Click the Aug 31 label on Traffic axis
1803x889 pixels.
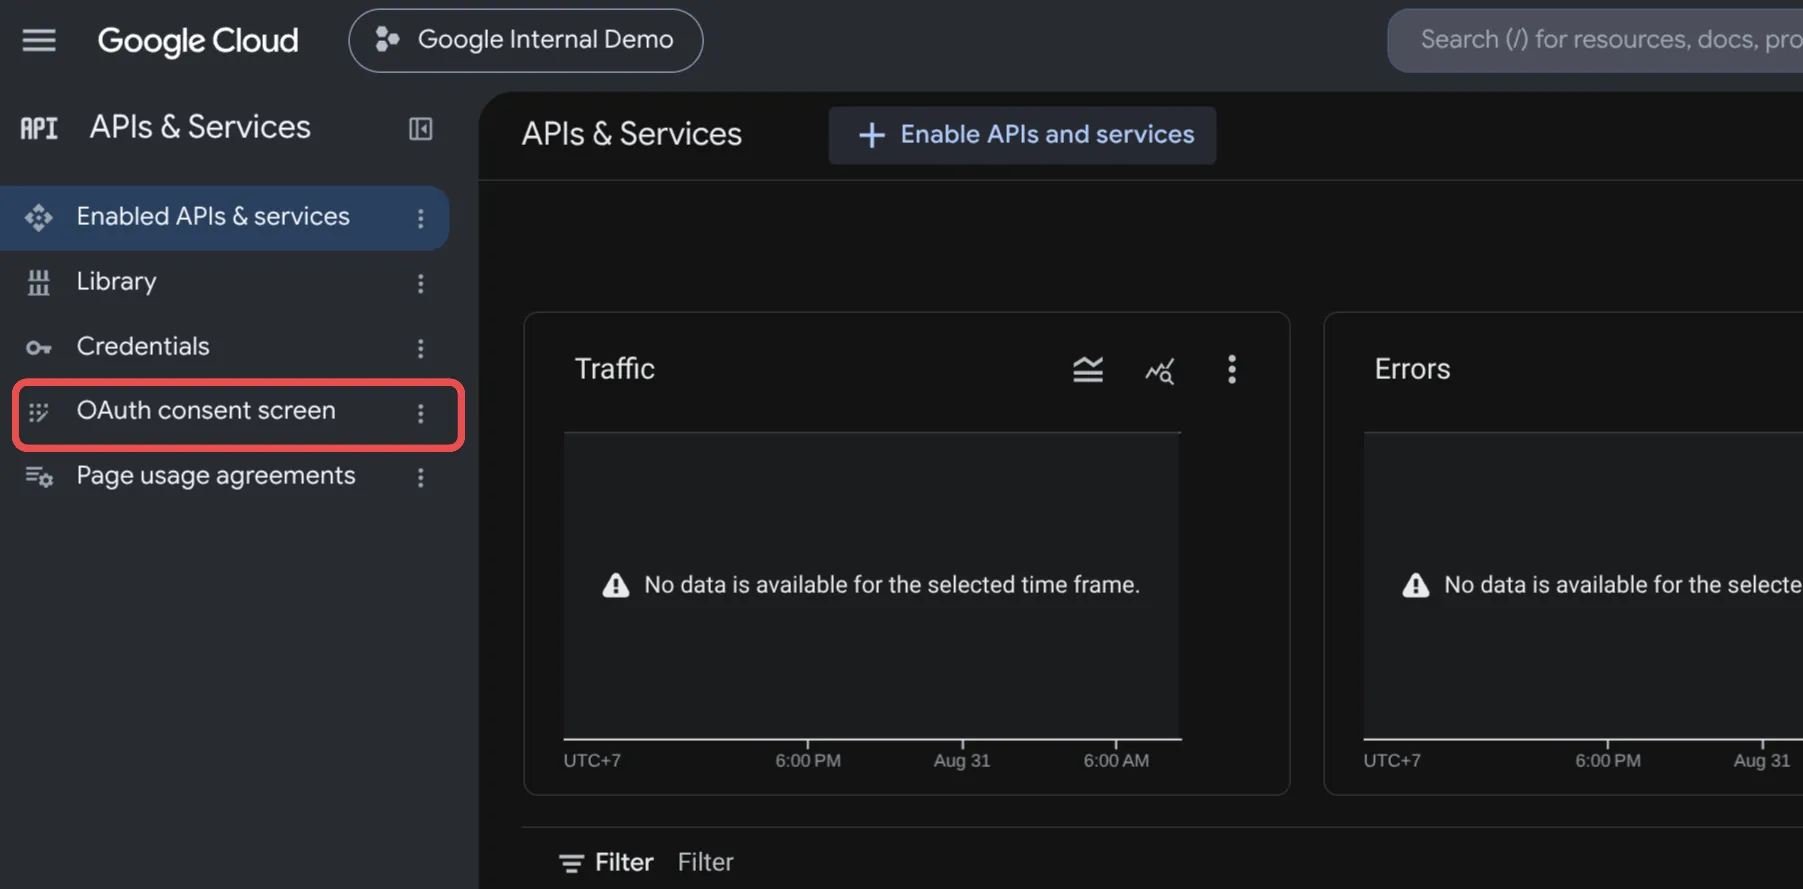pos(962,761)
